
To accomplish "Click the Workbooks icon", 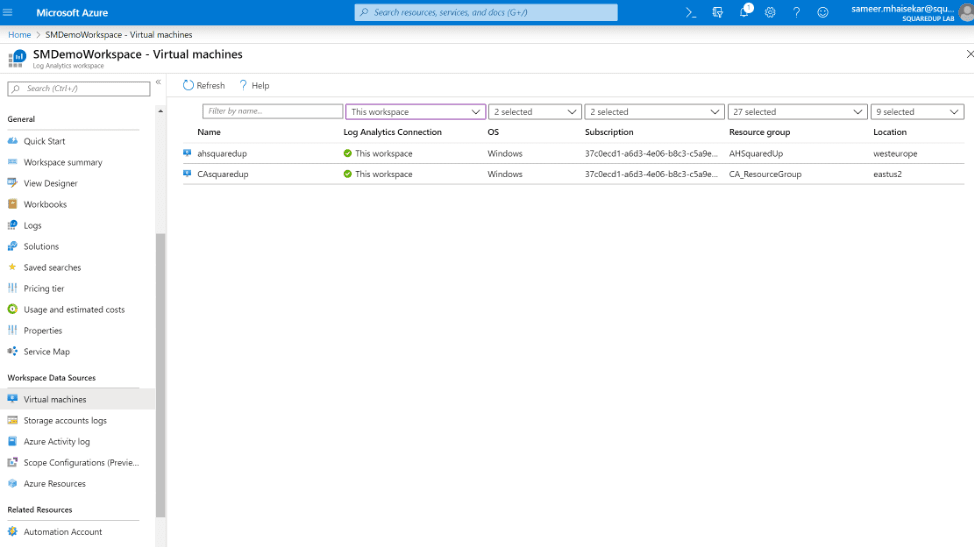I will [12, 204].
